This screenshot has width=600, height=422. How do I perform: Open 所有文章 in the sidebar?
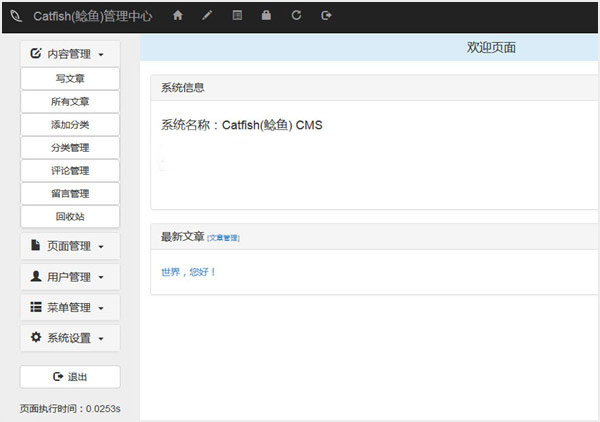(x=70, y=102)
